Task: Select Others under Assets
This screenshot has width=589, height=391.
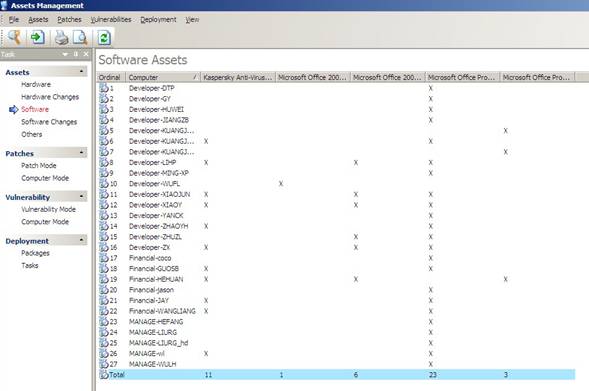Action: (x=32, y=134)
